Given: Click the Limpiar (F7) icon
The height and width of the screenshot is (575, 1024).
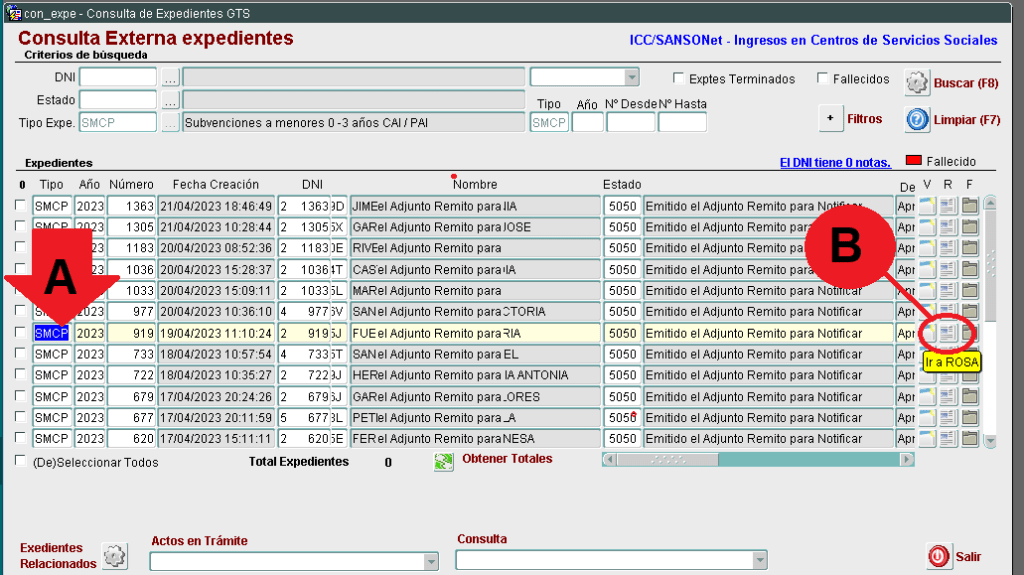Looking at the screenshot, I should click(x=917, y=120).
